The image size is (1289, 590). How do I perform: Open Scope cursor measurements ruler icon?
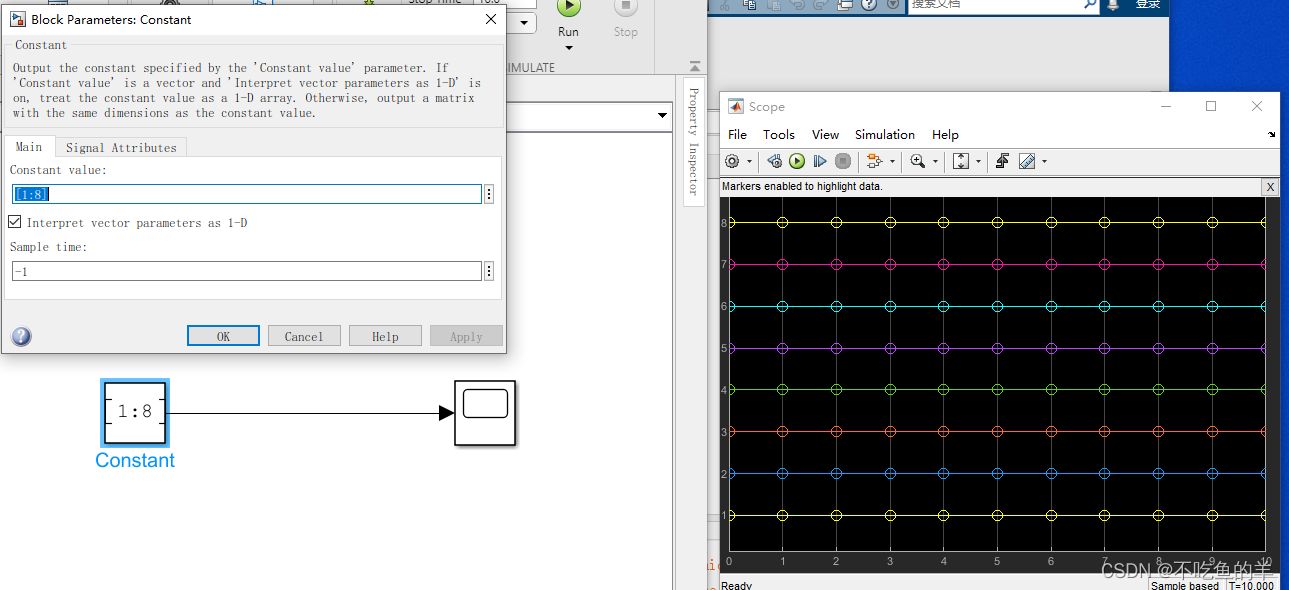(x=1027, y=161)
